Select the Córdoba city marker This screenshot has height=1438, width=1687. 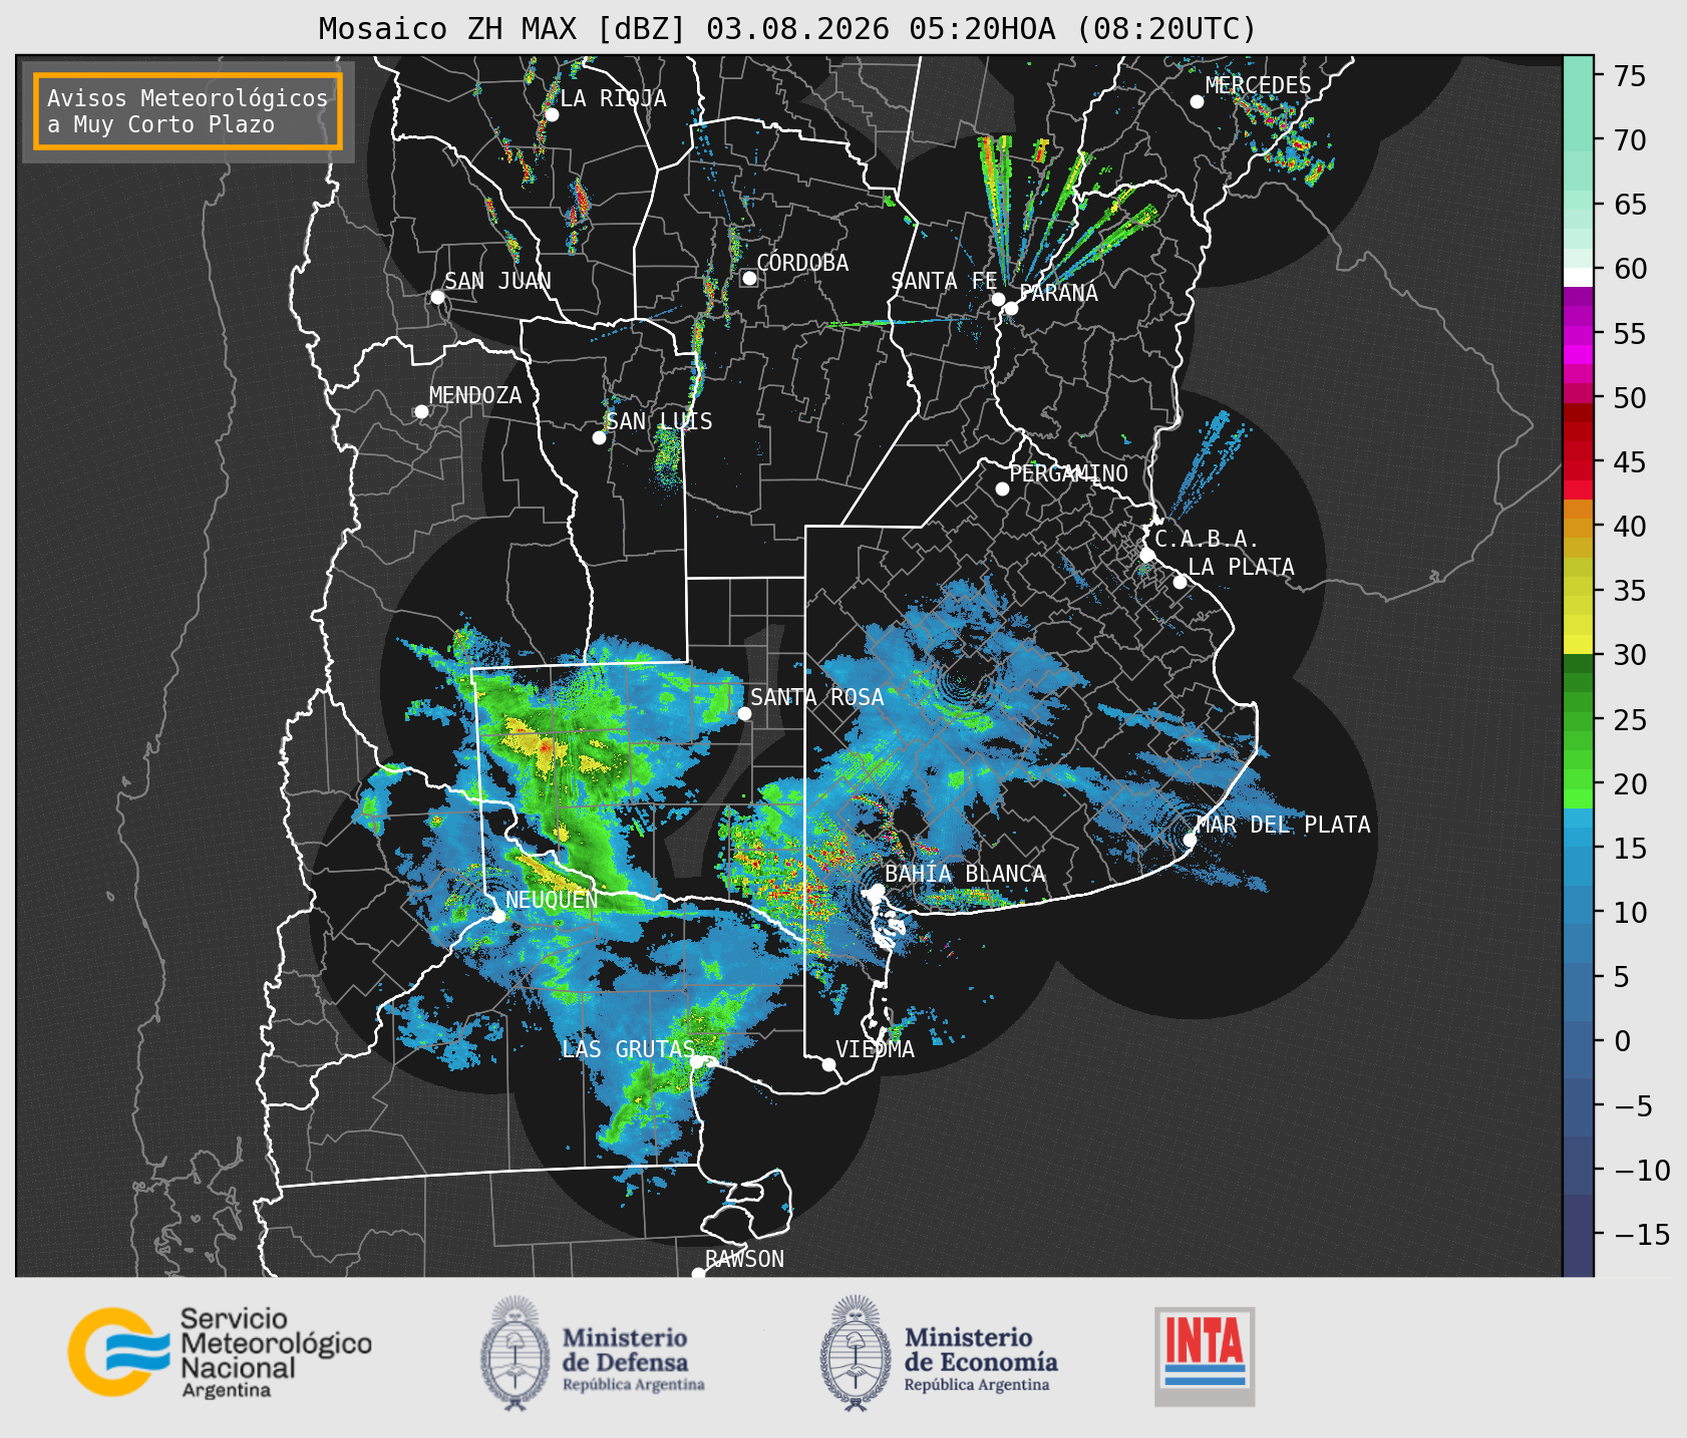(x=749, y=278)
